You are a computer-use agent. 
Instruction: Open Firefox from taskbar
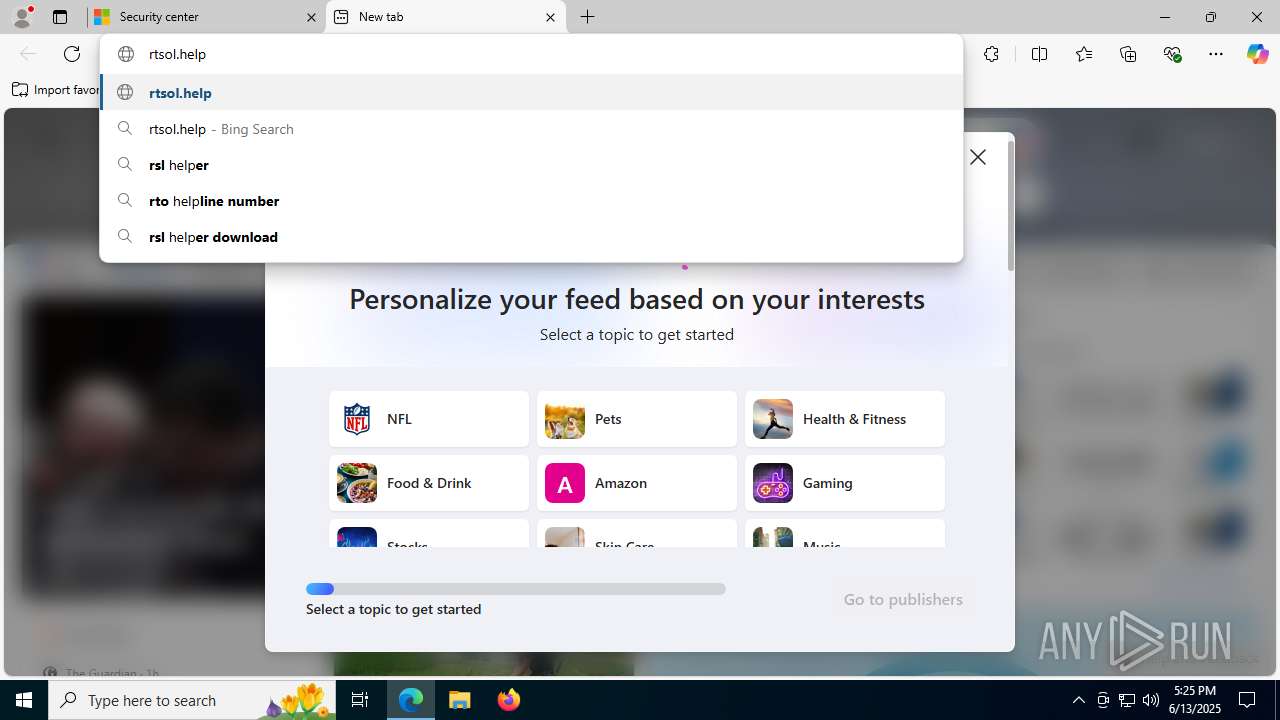click(508, 700)
